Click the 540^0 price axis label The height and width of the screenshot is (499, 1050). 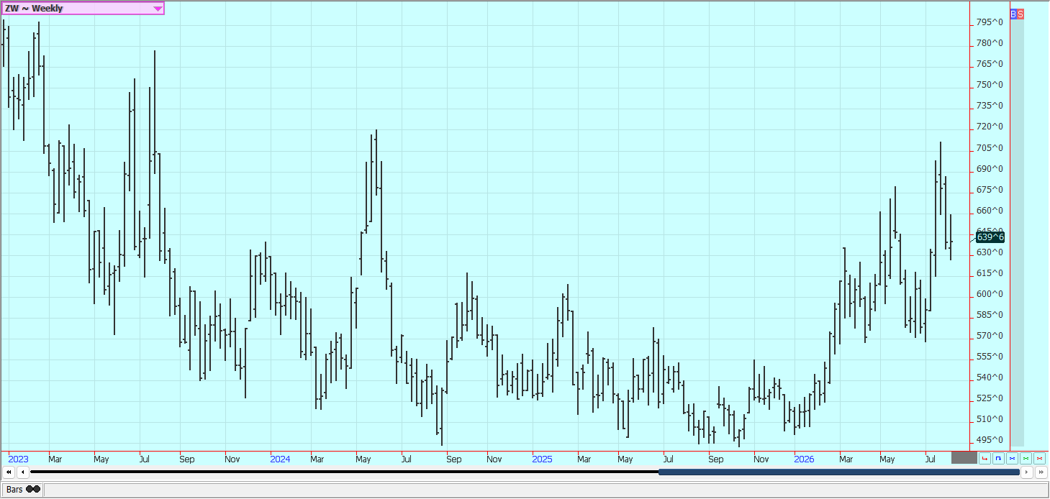990,377
